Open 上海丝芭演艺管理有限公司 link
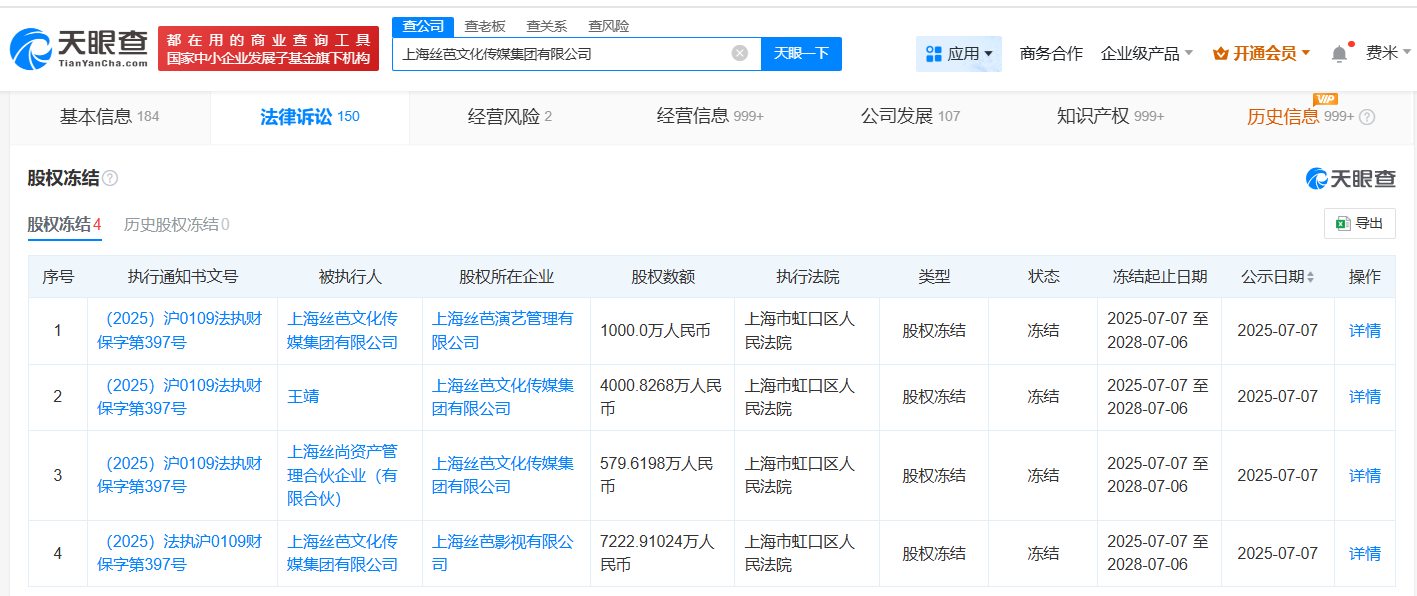1417x596 pixels. (503, 330)
